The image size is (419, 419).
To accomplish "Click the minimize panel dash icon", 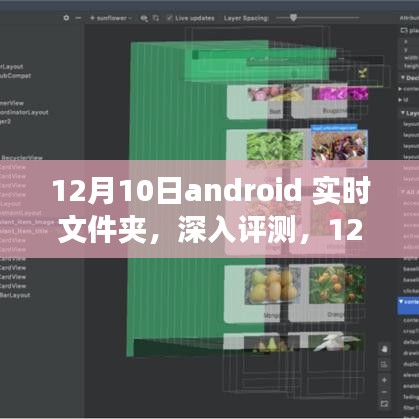I will (78, 18).
